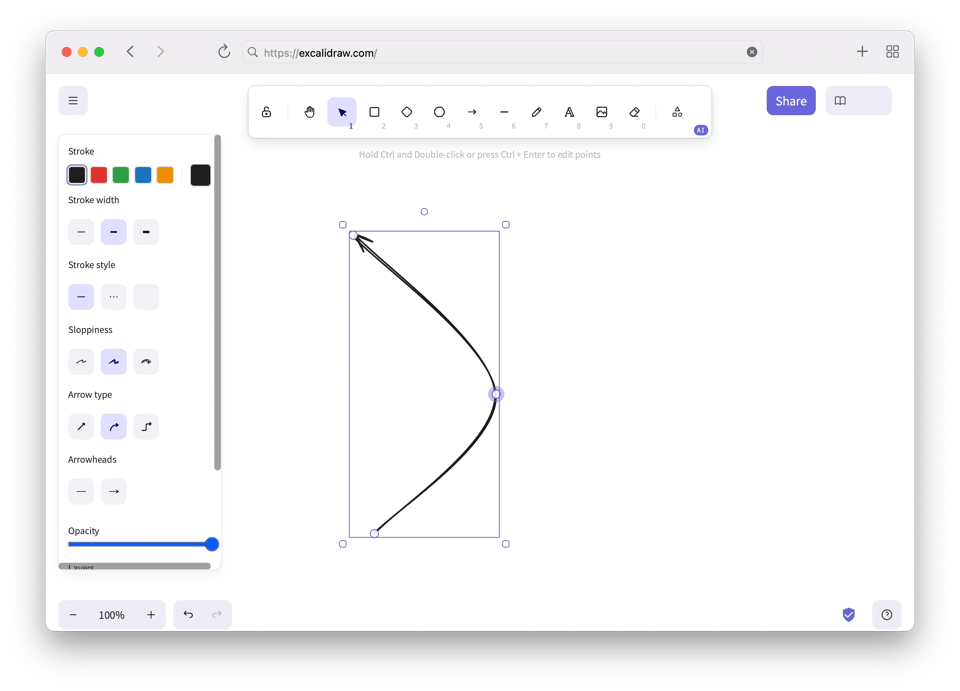This screenshot has width=960, height=691.
Task: Open the hamburger menu
Action: click(x=72, y=100)
